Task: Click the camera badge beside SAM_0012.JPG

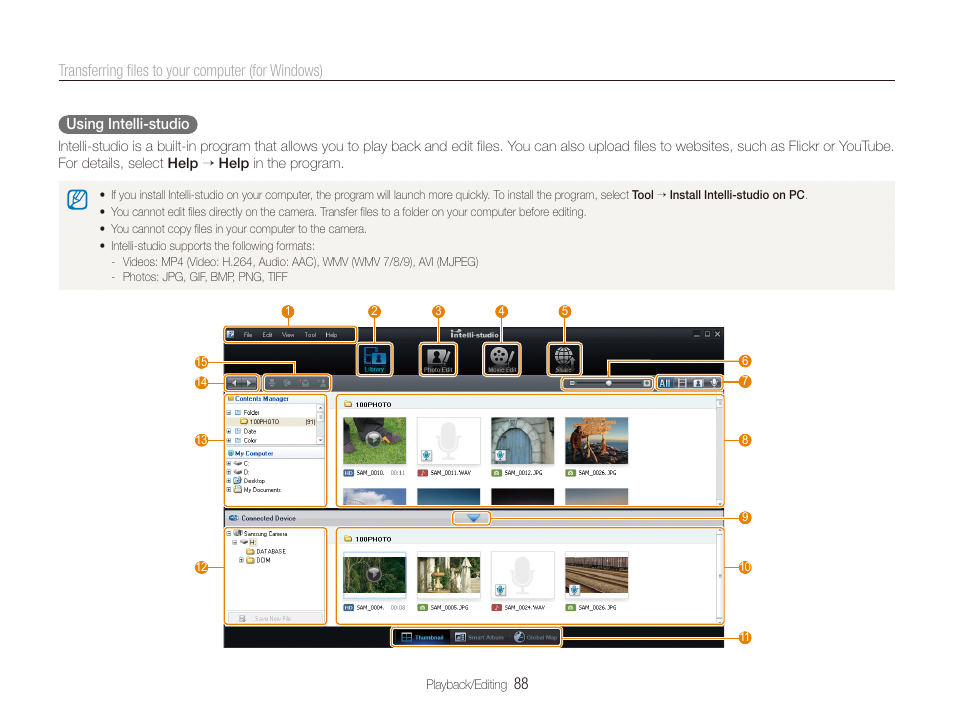Action: pyautogui.click(x=496, y=473)
